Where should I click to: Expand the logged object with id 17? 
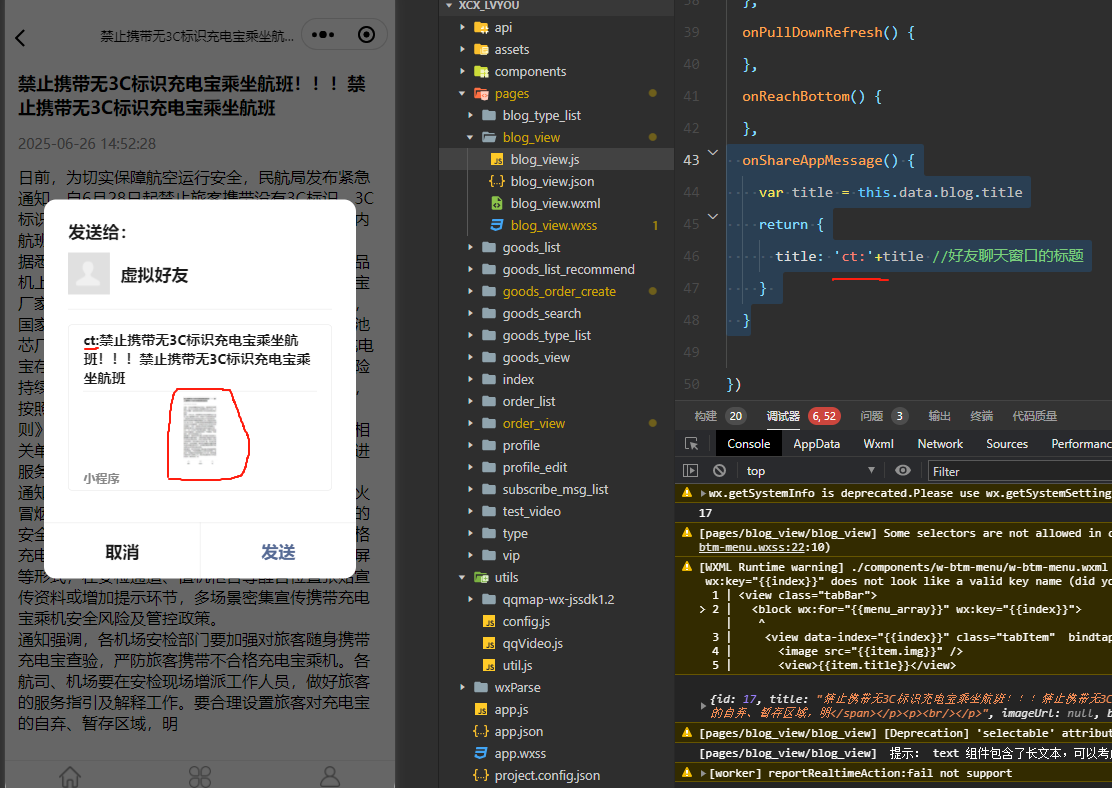[703, 705]
